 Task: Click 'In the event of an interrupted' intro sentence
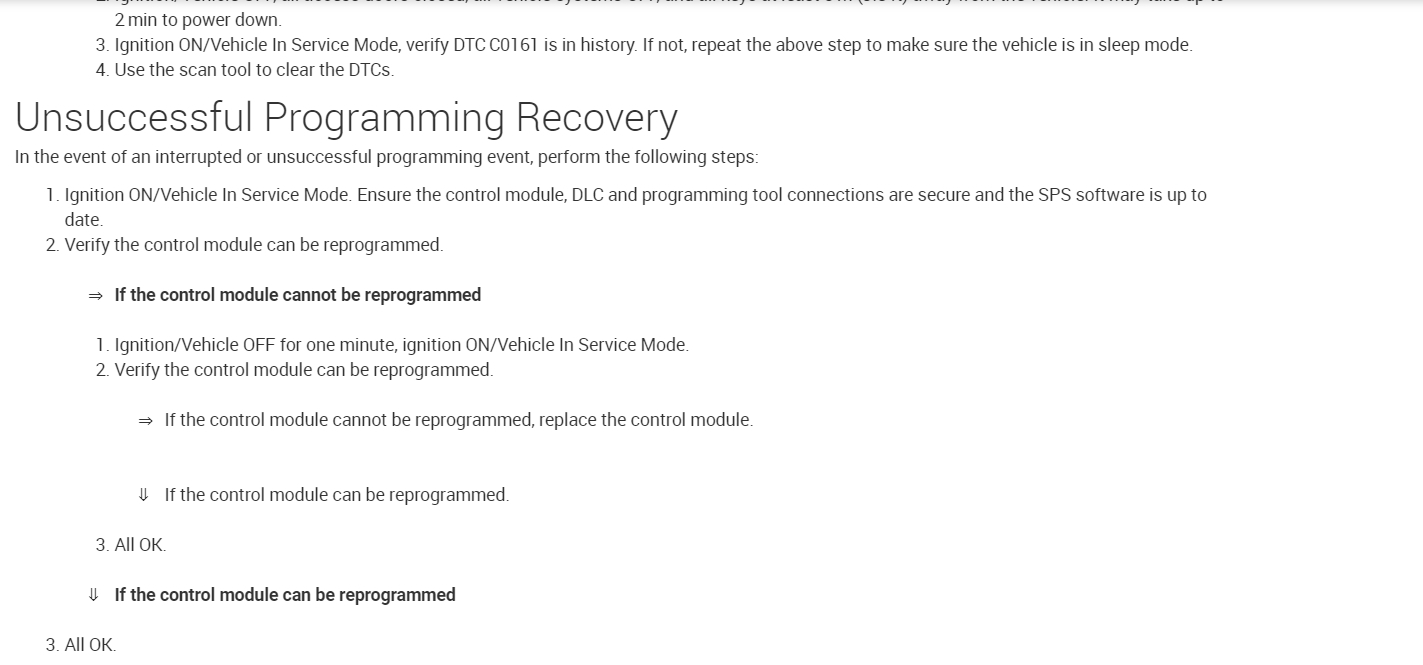click(x=386, y=157)
